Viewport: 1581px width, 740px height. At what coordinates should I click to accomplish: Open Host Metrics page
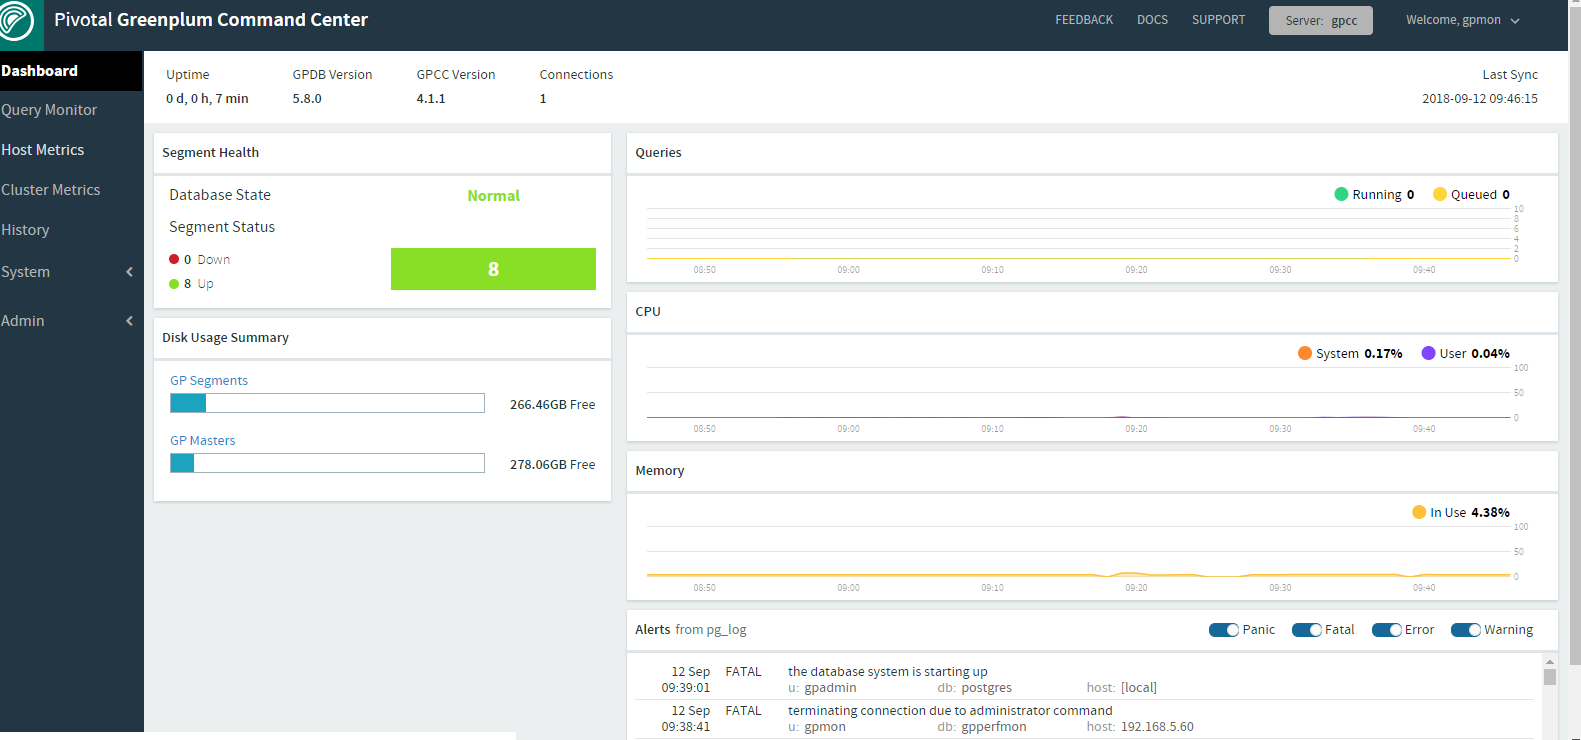(x=43, y=150)
